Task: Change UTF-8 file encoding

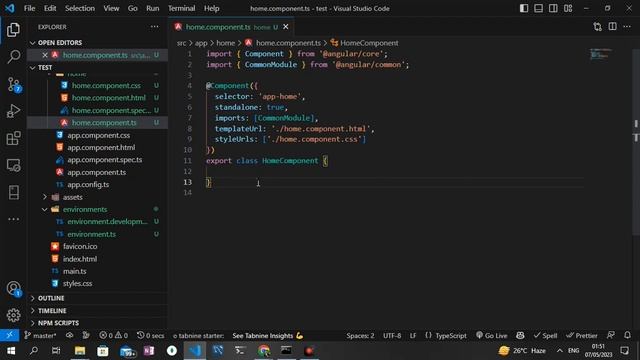Action: 392,336
